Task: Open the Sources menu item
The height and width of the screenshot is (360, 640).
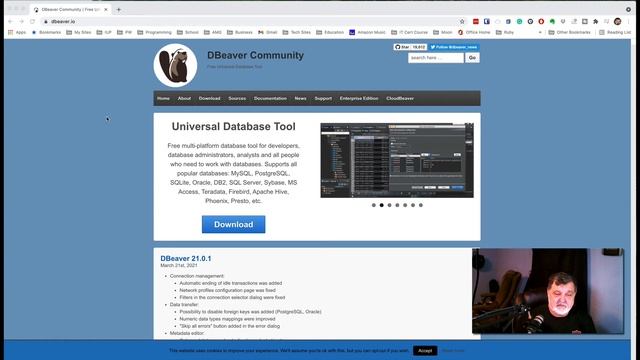Action: [237, 98]
